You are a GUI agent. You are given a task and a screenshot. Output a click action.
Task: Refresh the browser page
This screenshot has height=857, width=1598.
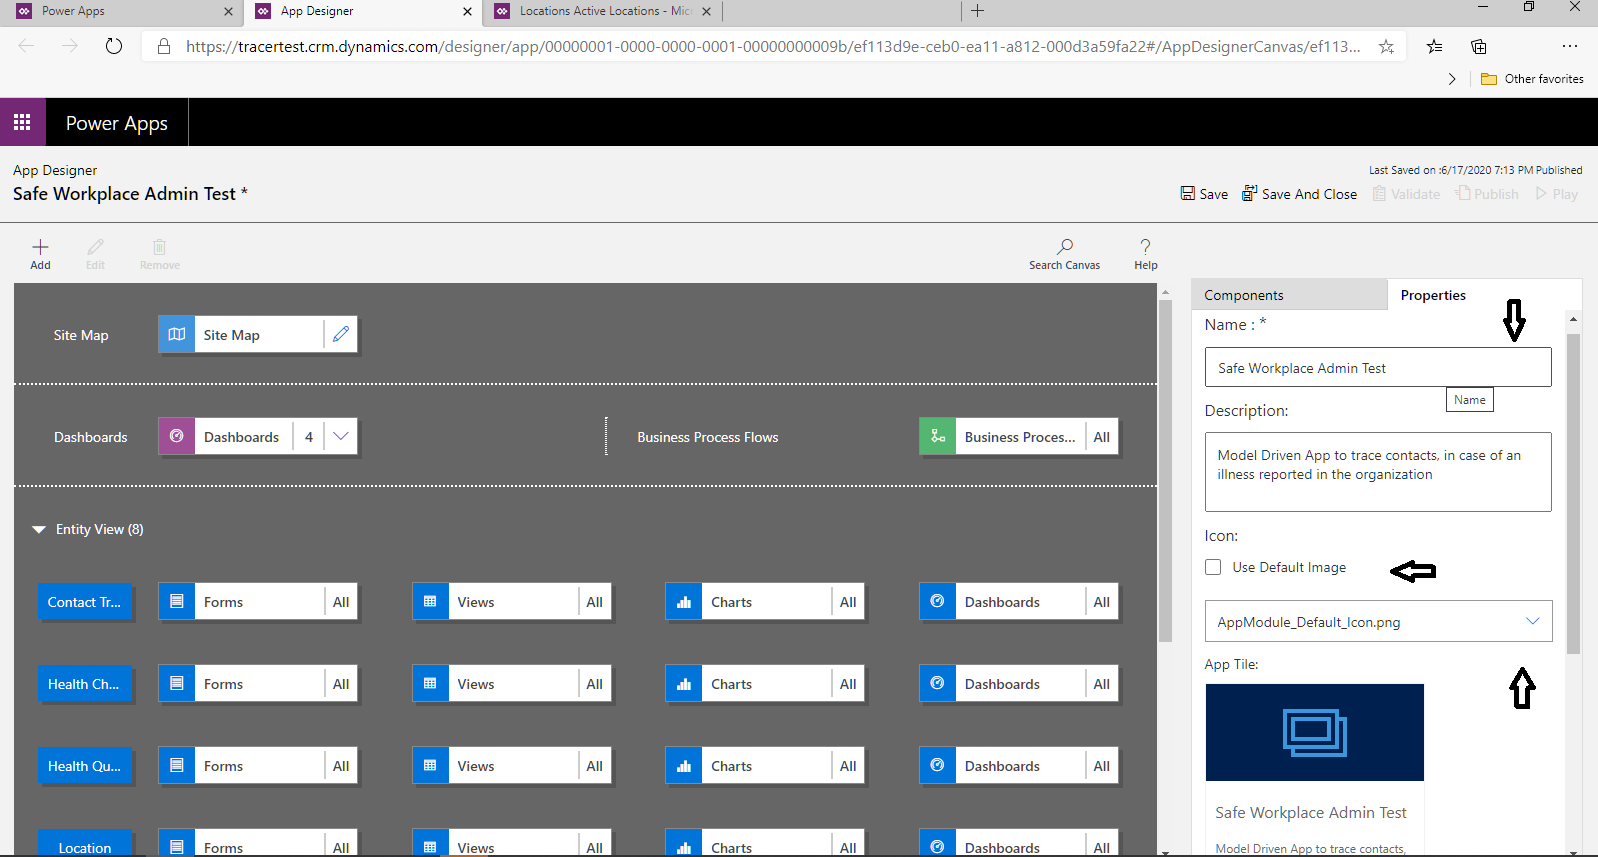[x=114, y=46]
